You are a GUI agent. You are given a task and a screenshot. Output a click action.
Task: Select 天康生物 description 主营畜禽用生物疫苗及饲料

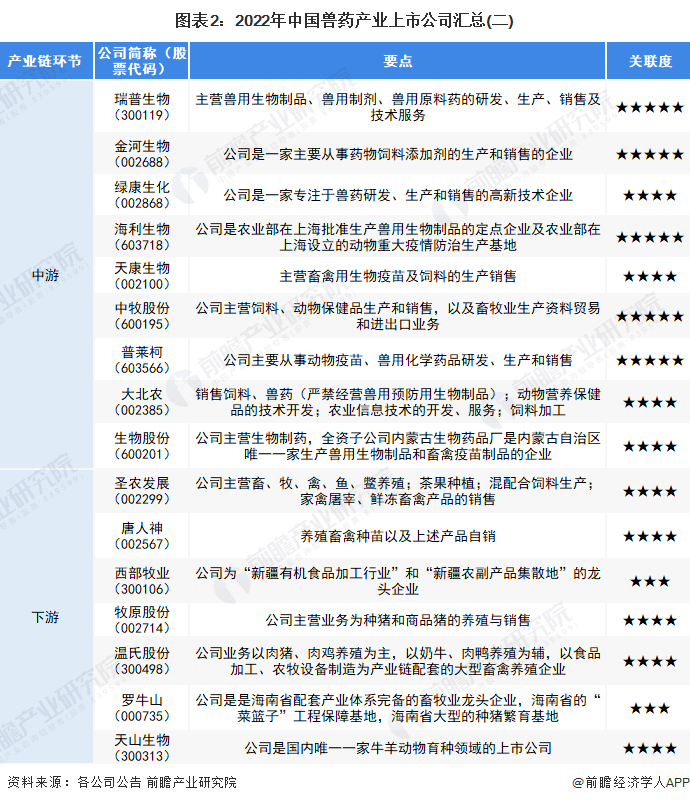click(x=398, y=276)
